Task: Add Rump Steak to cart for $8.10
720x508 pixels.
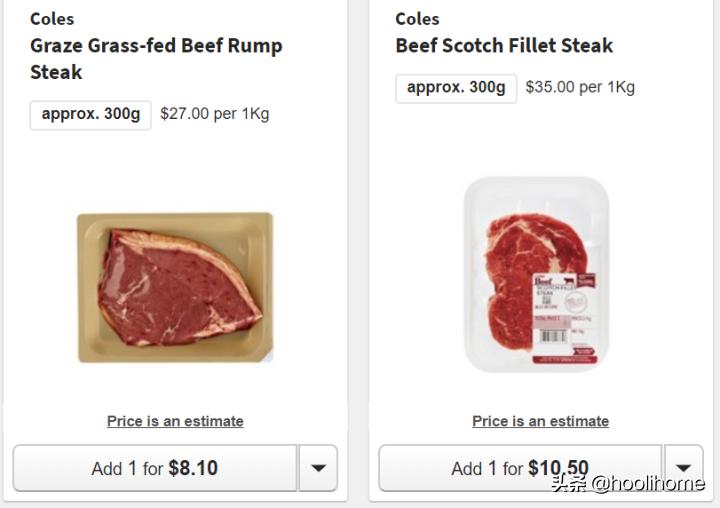Action: coord(155,468)
